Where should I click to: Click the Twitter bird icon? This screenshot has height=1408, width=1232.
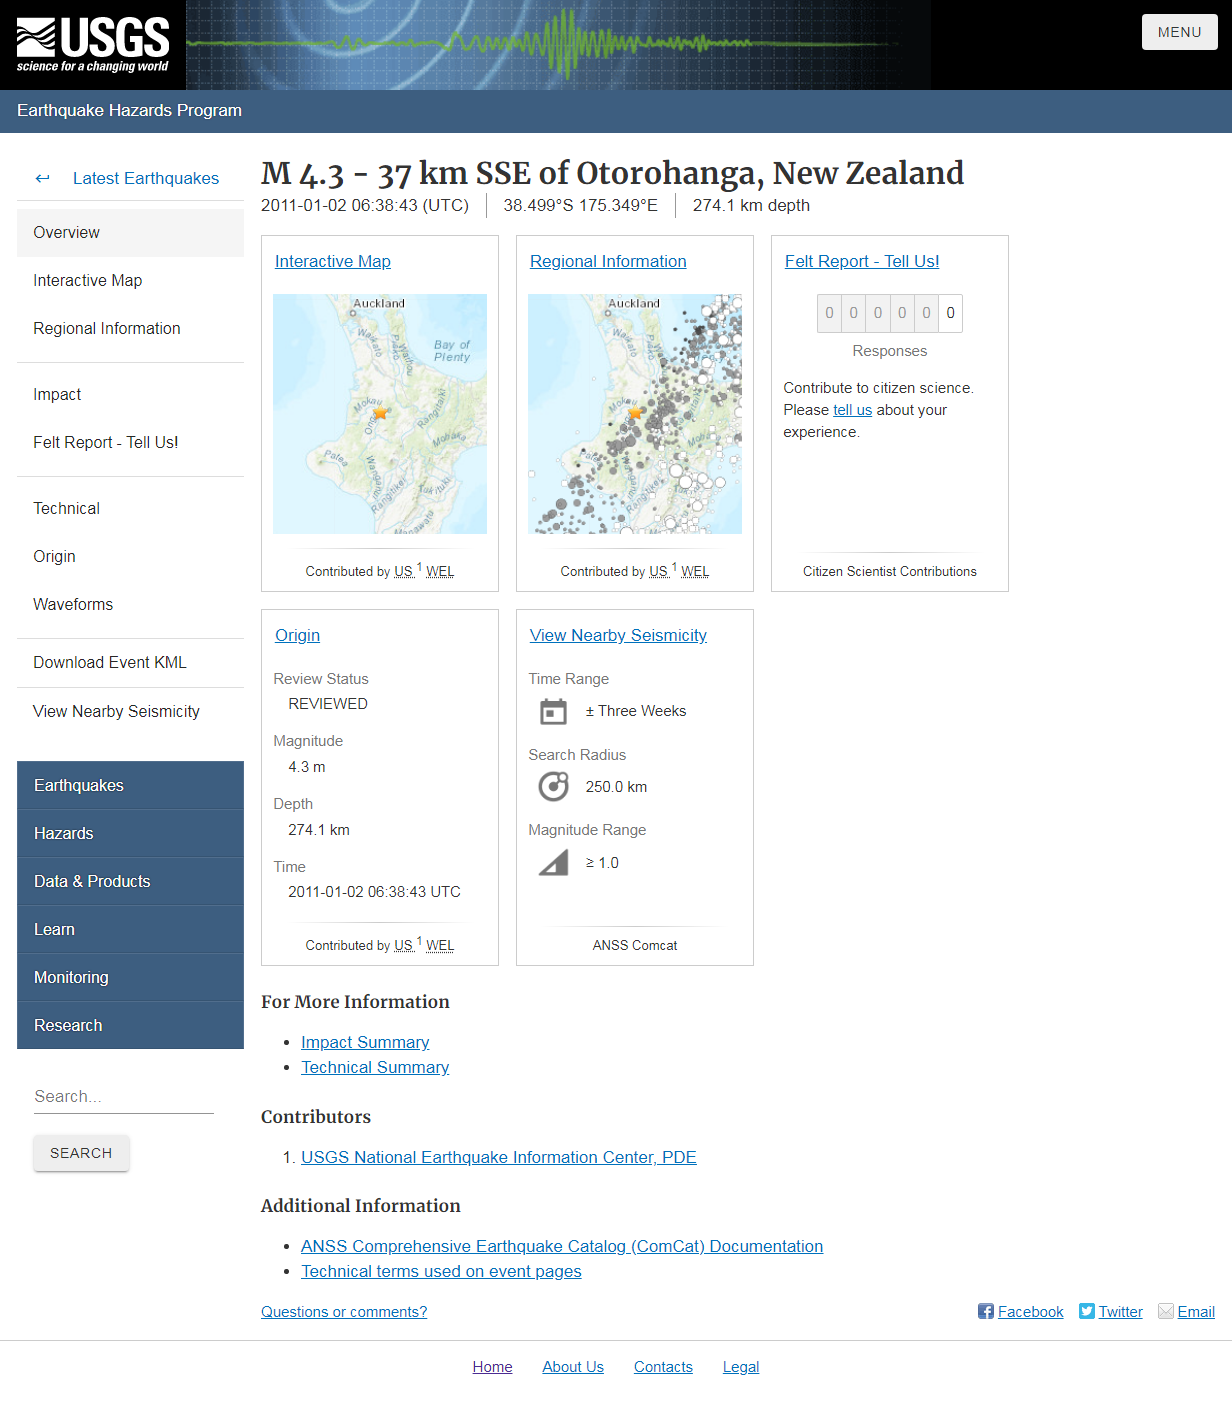1087,1311
